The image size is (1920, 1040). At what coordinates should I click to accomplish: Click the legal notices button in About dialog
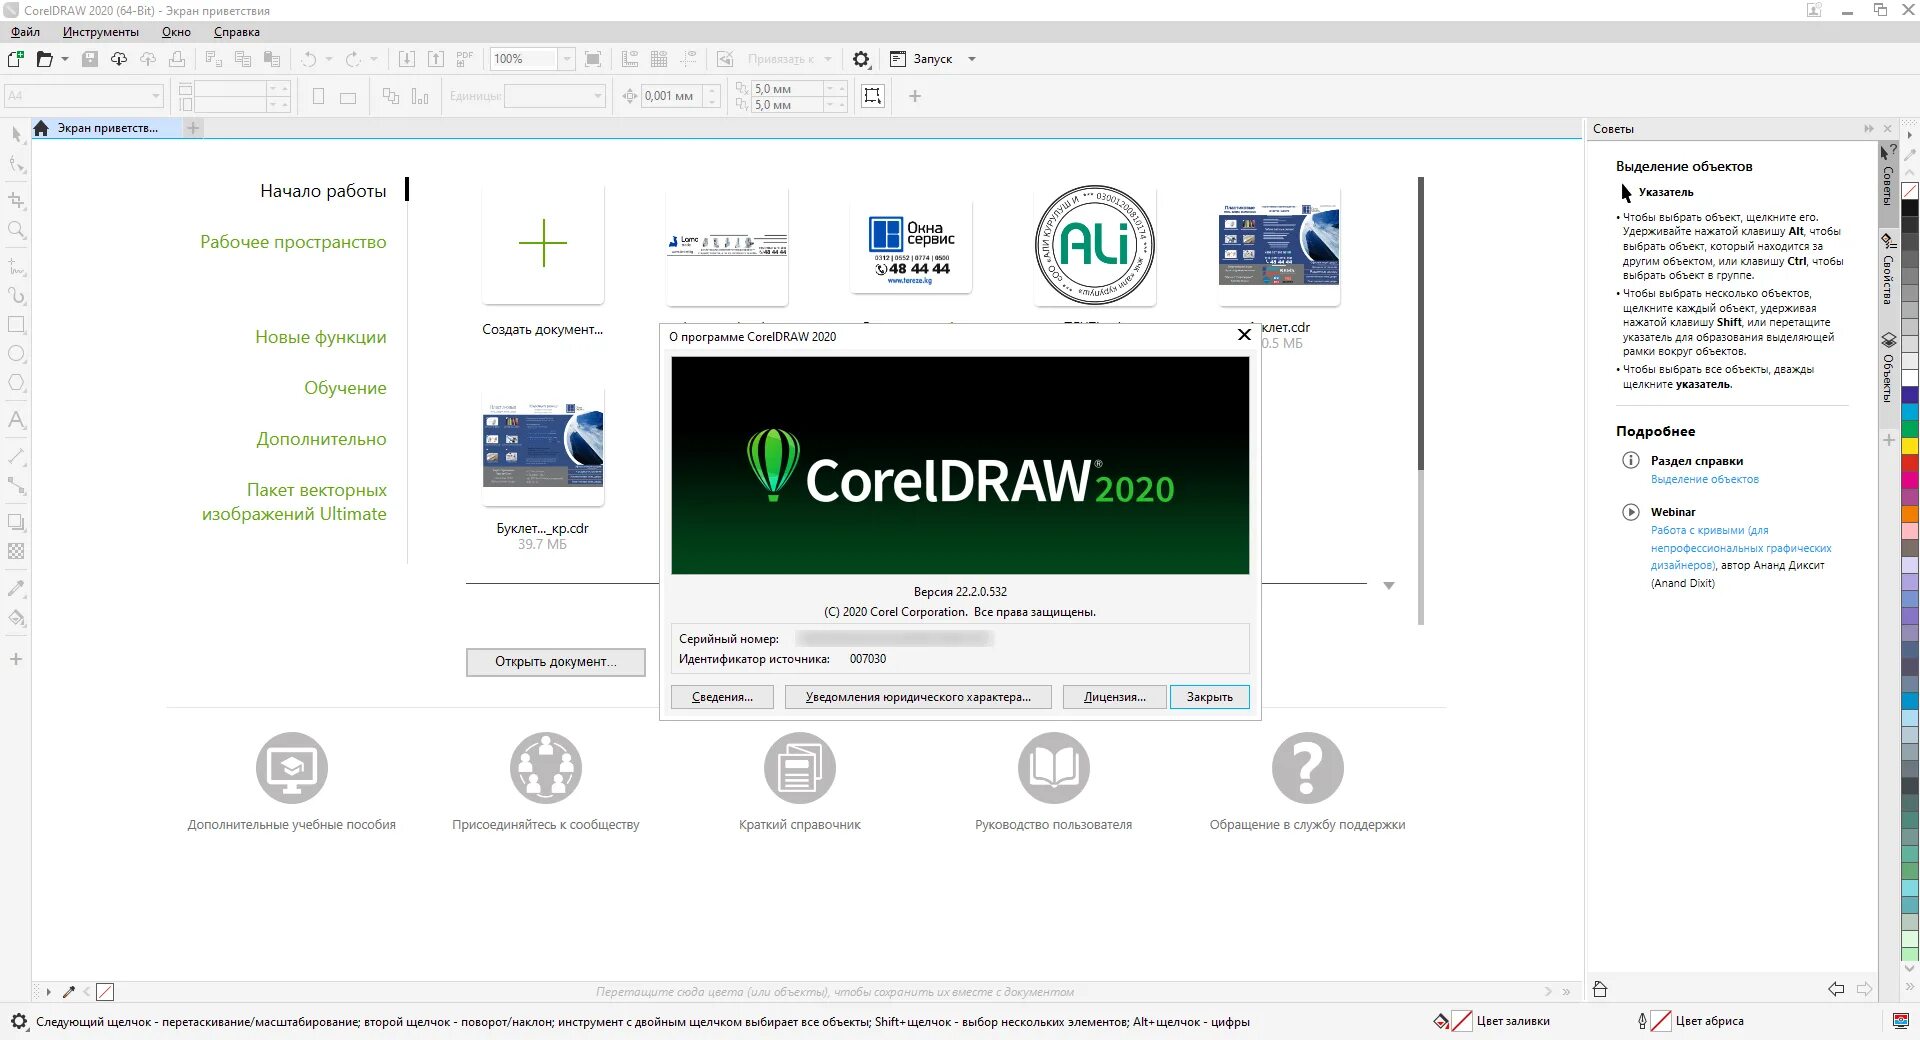click(x=918, y=697)
